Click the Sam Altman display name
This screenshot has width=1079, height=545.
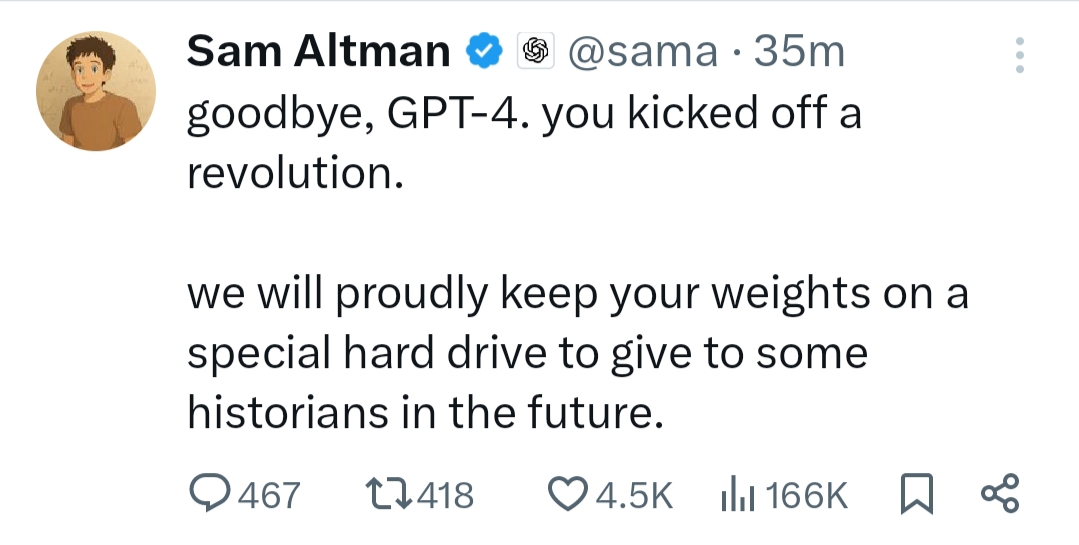point(318,52)
